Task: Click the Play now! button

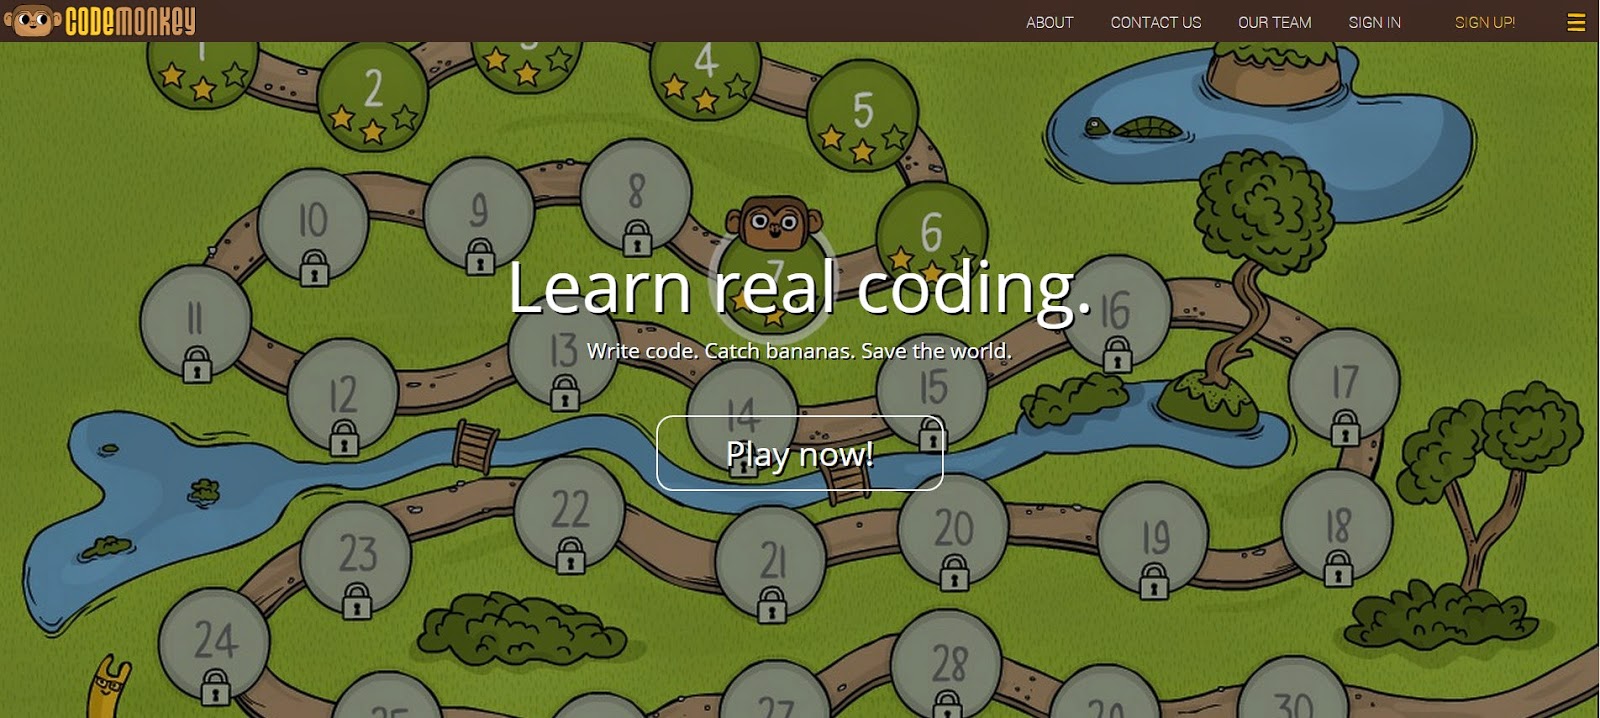Action: pyautogui.click(x=800, y=453)
